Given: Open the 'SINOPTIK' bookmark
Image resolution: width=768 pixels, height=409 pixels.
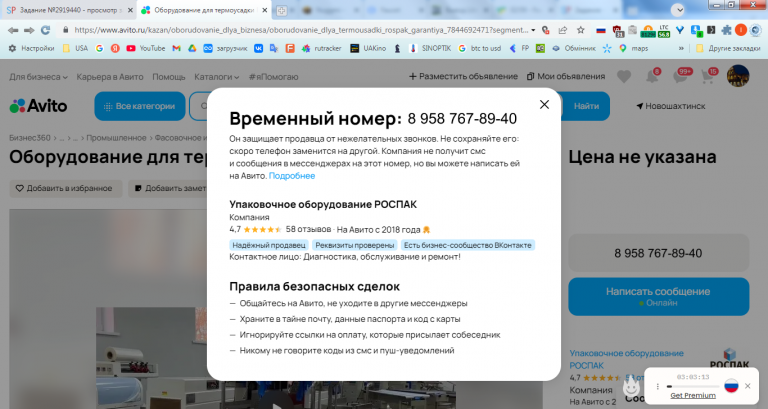Looking at the screenshot, I should tap(430, 48).
